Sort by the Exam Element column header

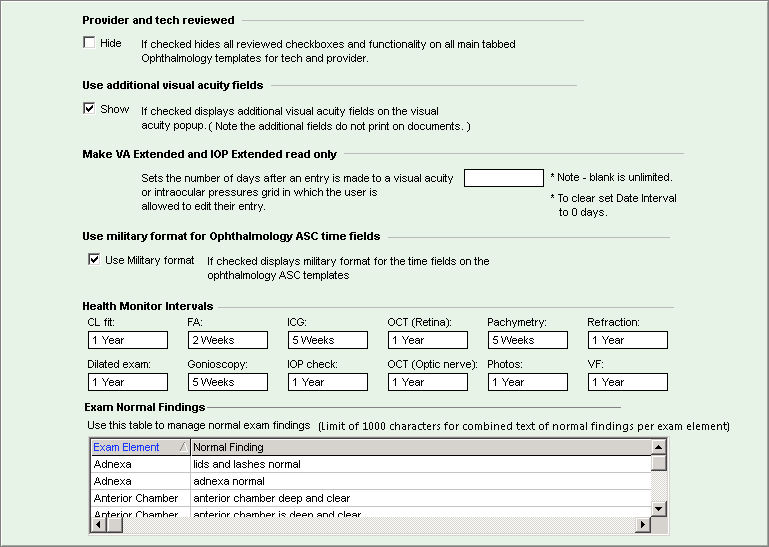(x=141, y=447)
